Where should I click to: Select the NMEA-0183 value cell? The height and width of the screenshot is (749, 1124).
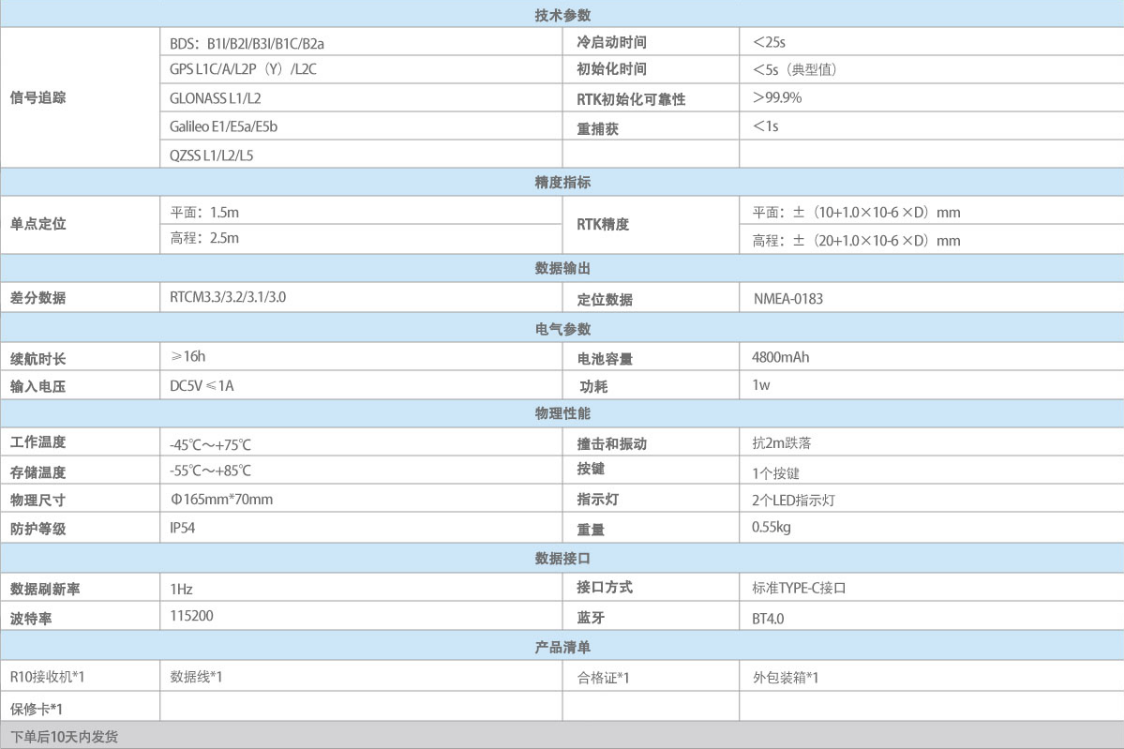pyautogui.click(x=788, y=299)
